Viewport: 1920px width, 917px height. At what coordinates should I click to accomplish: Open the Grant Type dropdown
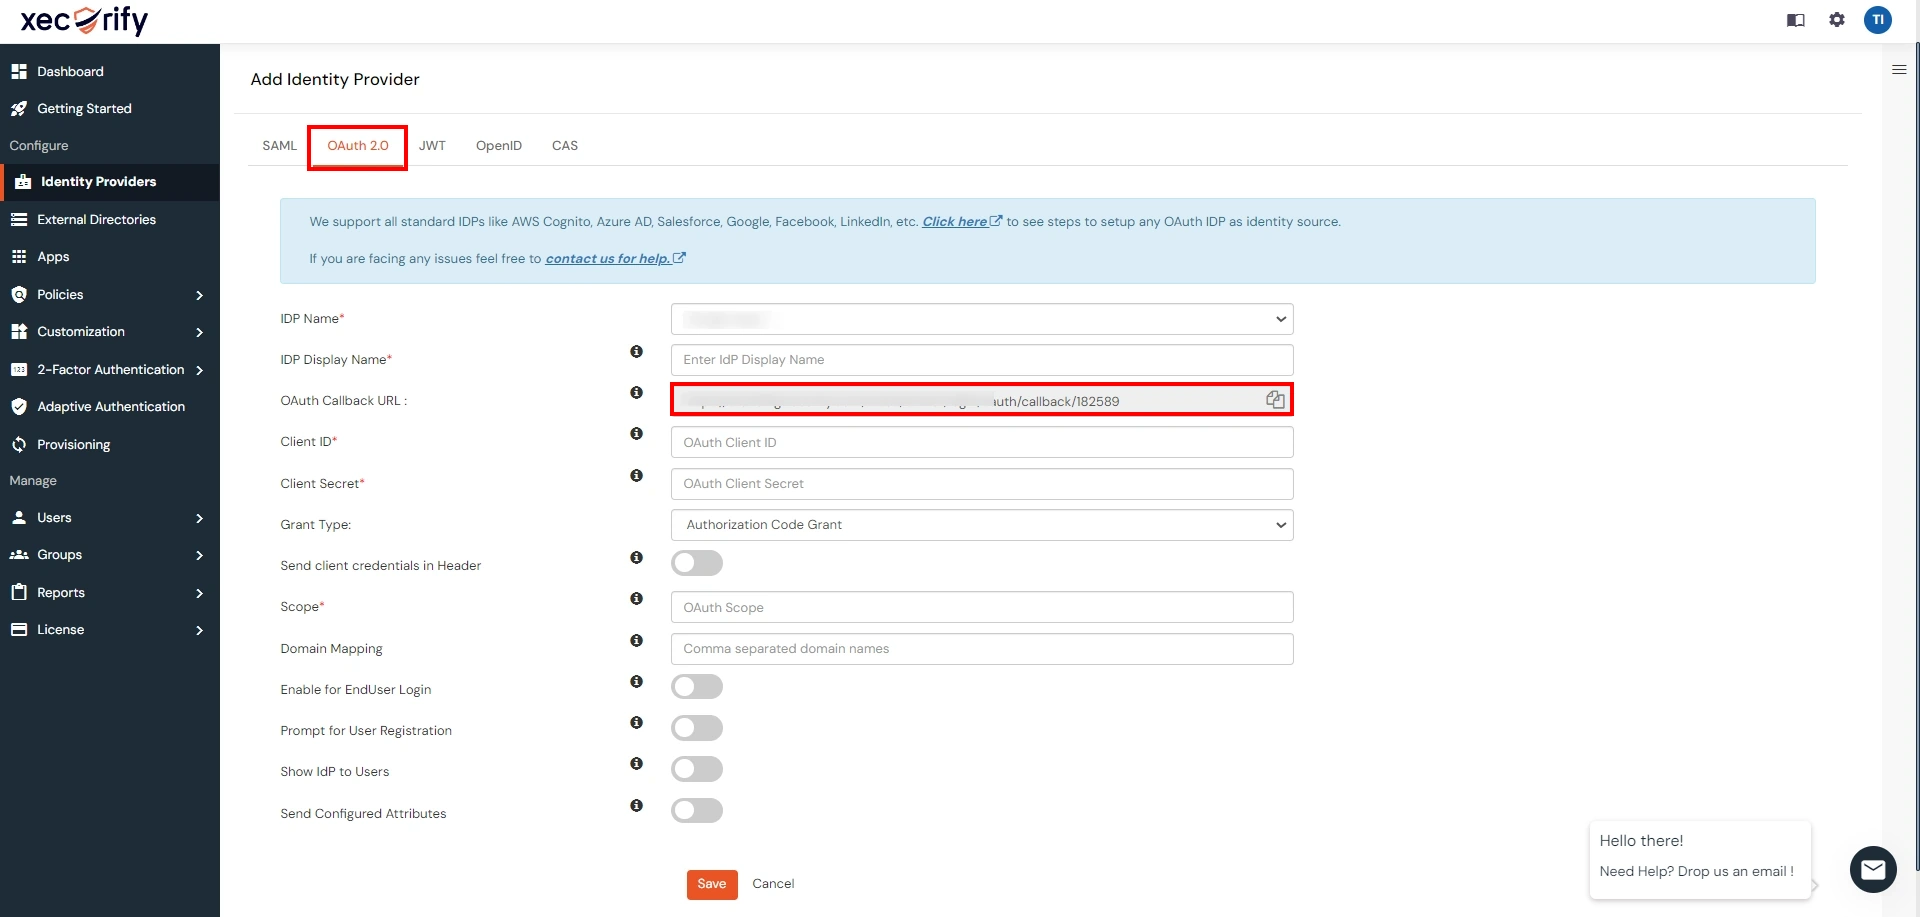(981, 525)
